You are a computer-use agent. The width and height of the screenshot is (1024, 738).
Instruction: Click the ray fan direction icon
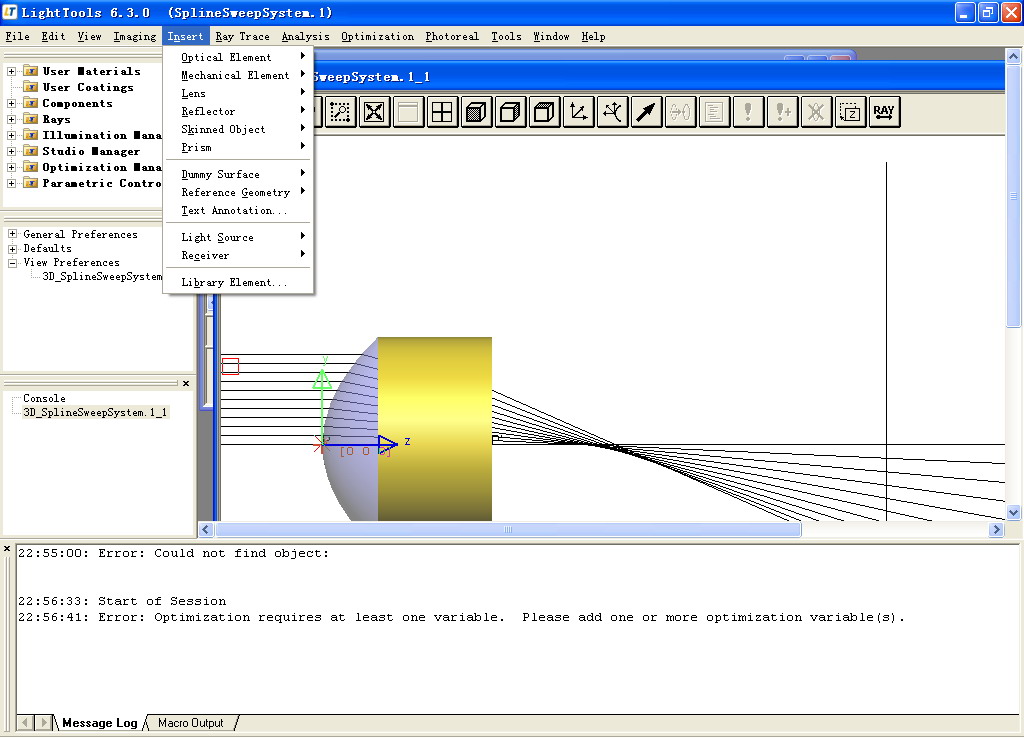pyautogui.click(x=612, y=112)
